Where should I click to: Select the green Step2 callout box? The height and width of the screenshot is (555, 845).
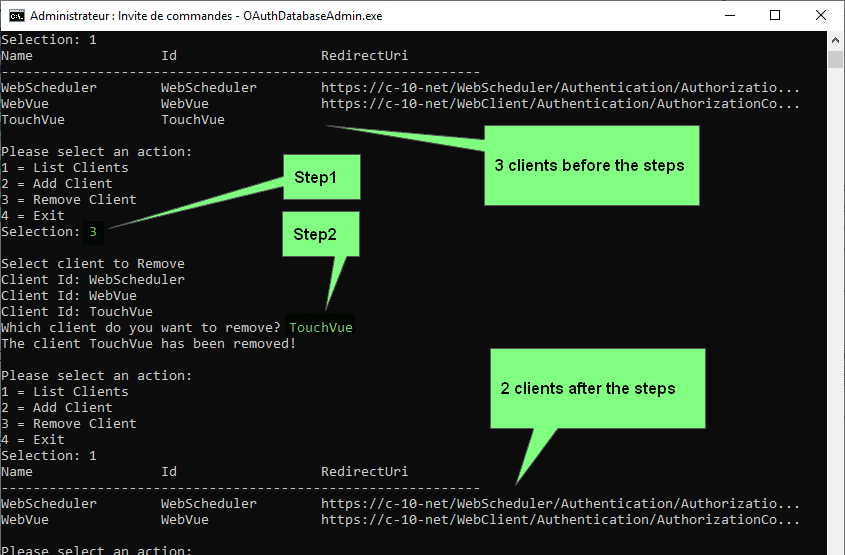pos(321,233)
